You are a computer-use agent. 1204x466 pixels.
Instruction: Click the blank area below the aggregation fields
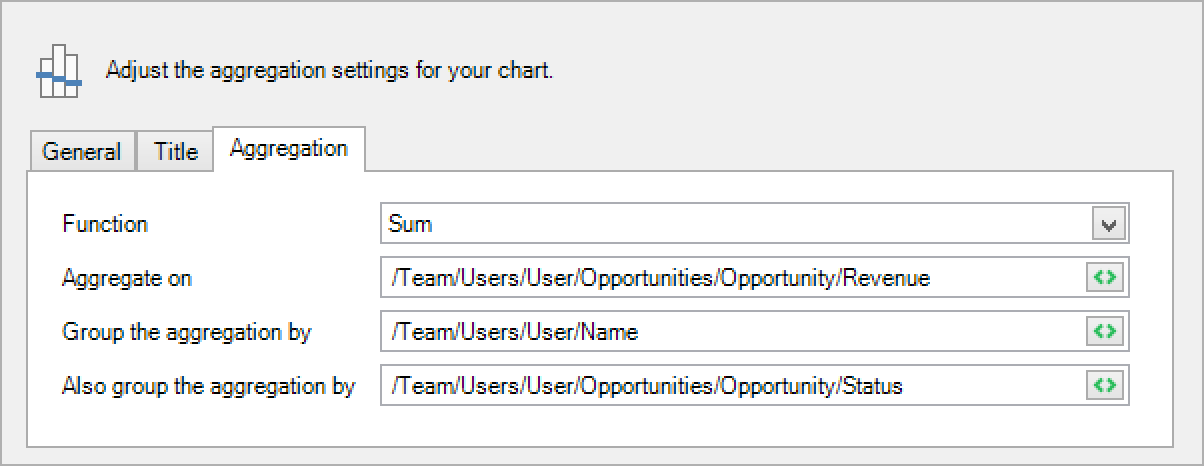point(600,425)
